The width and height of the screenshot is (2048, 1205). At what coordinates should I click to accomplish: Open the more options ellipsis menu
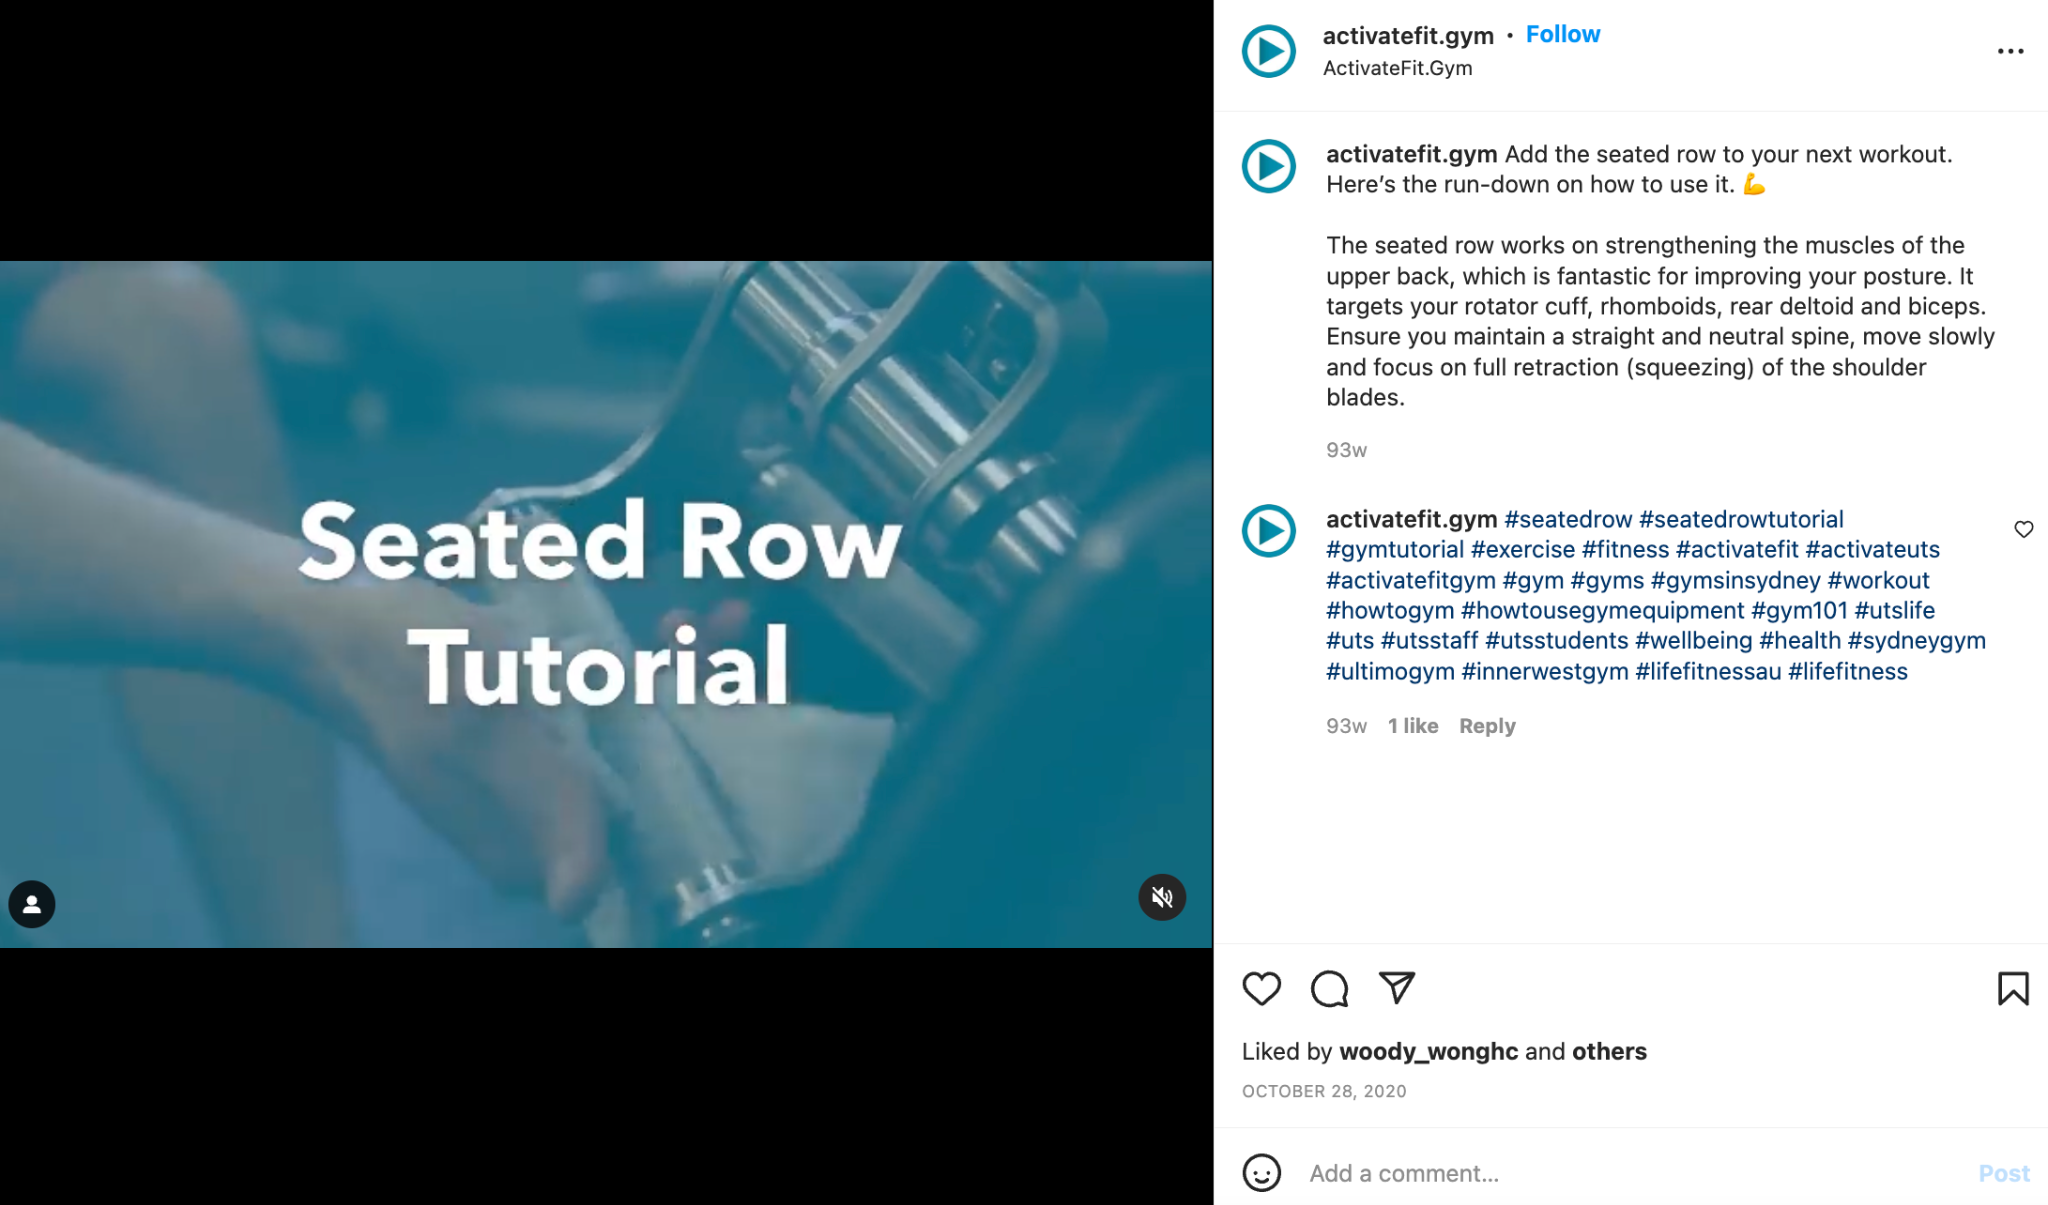tap(2010, 51)
